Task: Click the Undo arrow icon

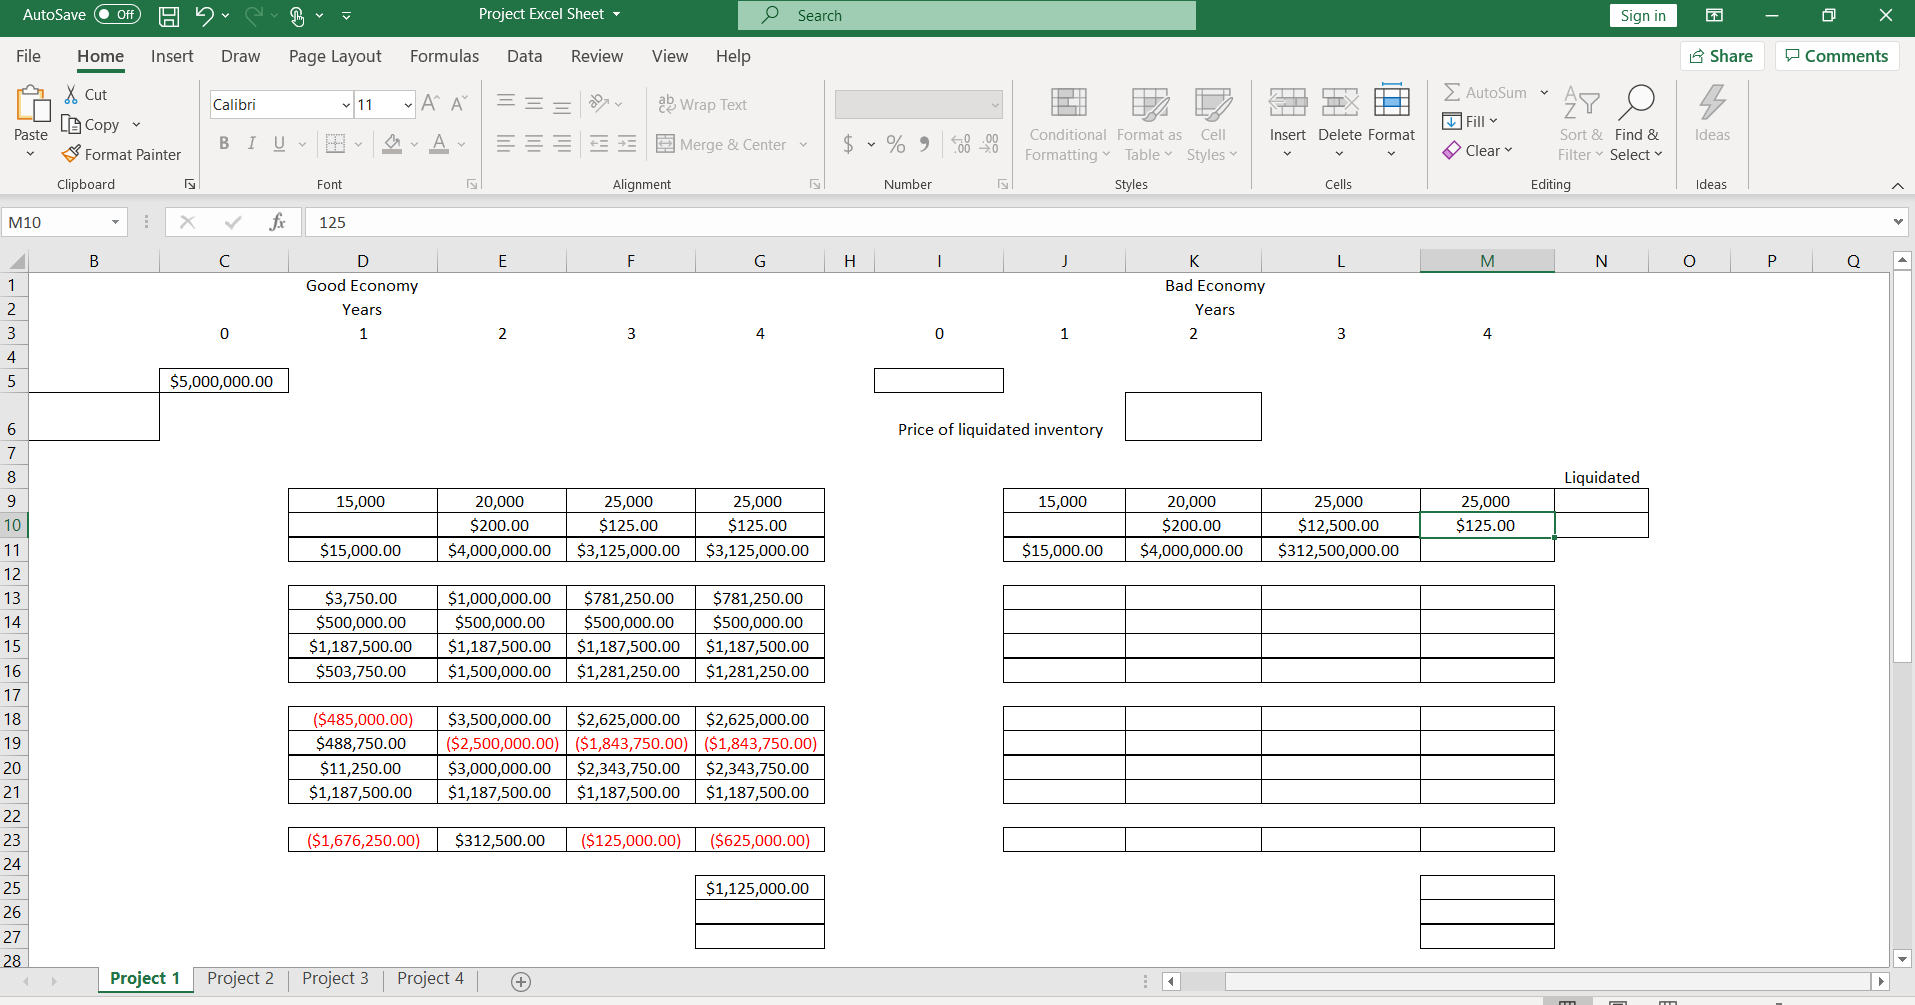Action: [204, 15]
